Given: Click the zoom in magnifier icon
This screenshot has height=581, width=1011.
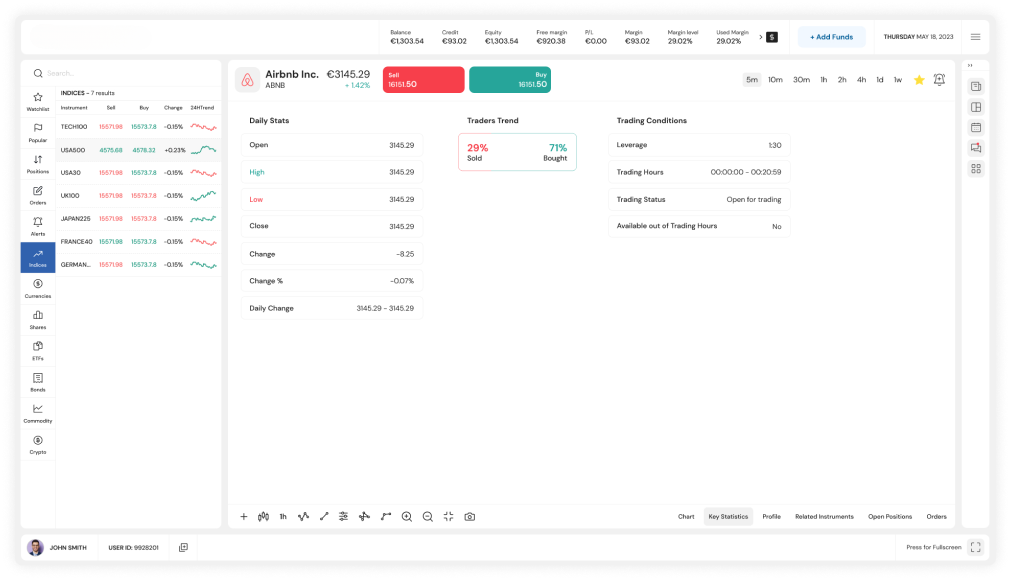Looking at the screenshot, I should click(x=407, y=517).
